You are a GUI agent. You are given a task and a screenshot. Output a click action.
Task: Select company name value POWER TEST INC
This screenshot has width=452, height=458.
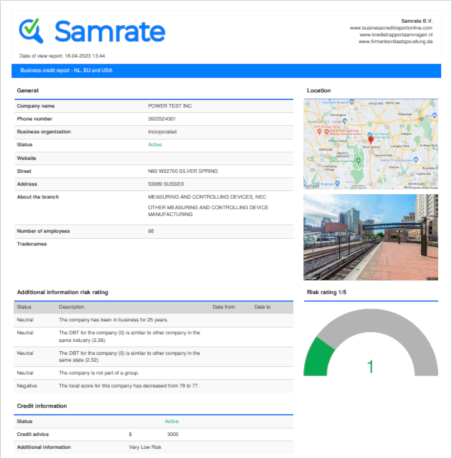[170, 106]
